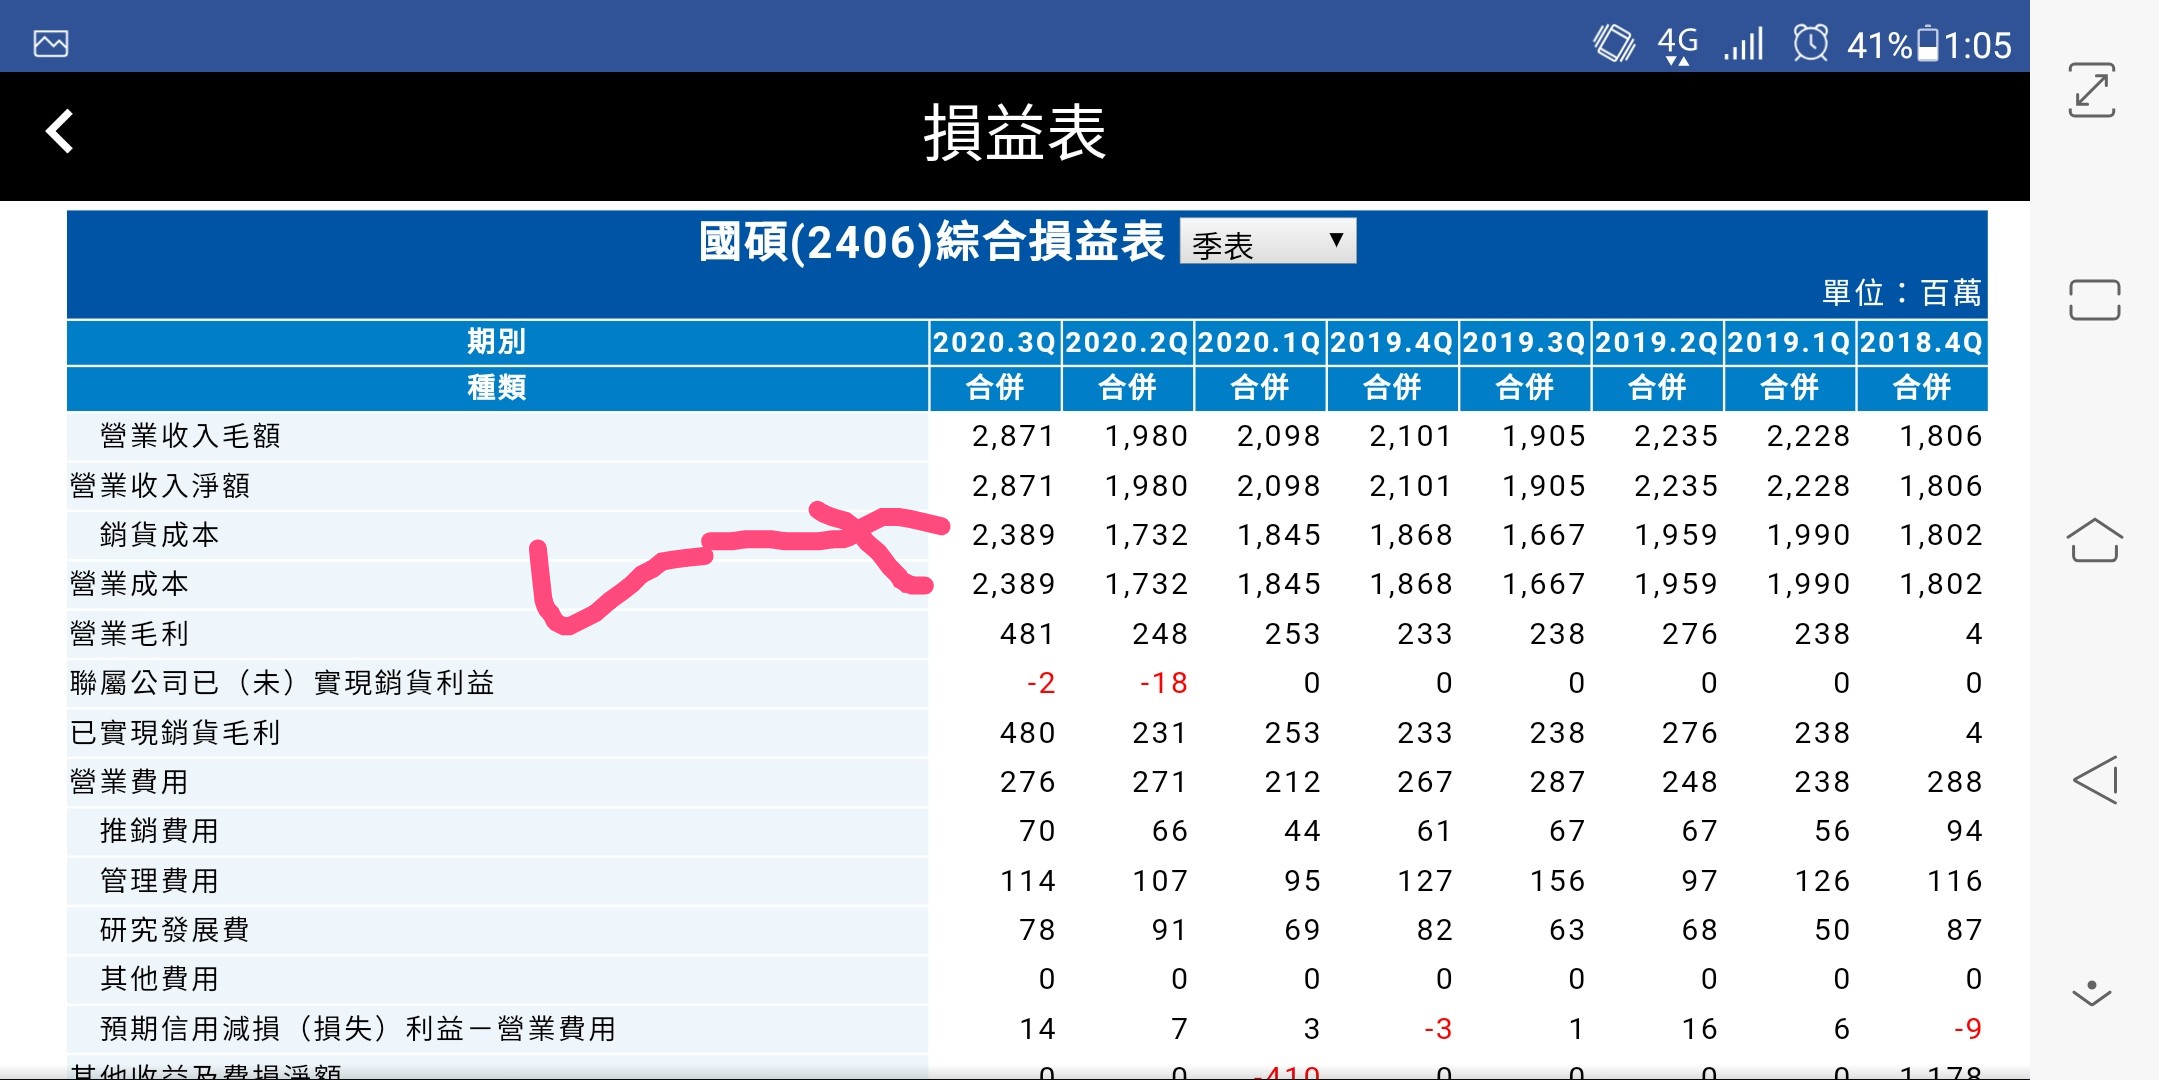
Task: Select the 2018.4Q column header
Action: coord(1921,343)
